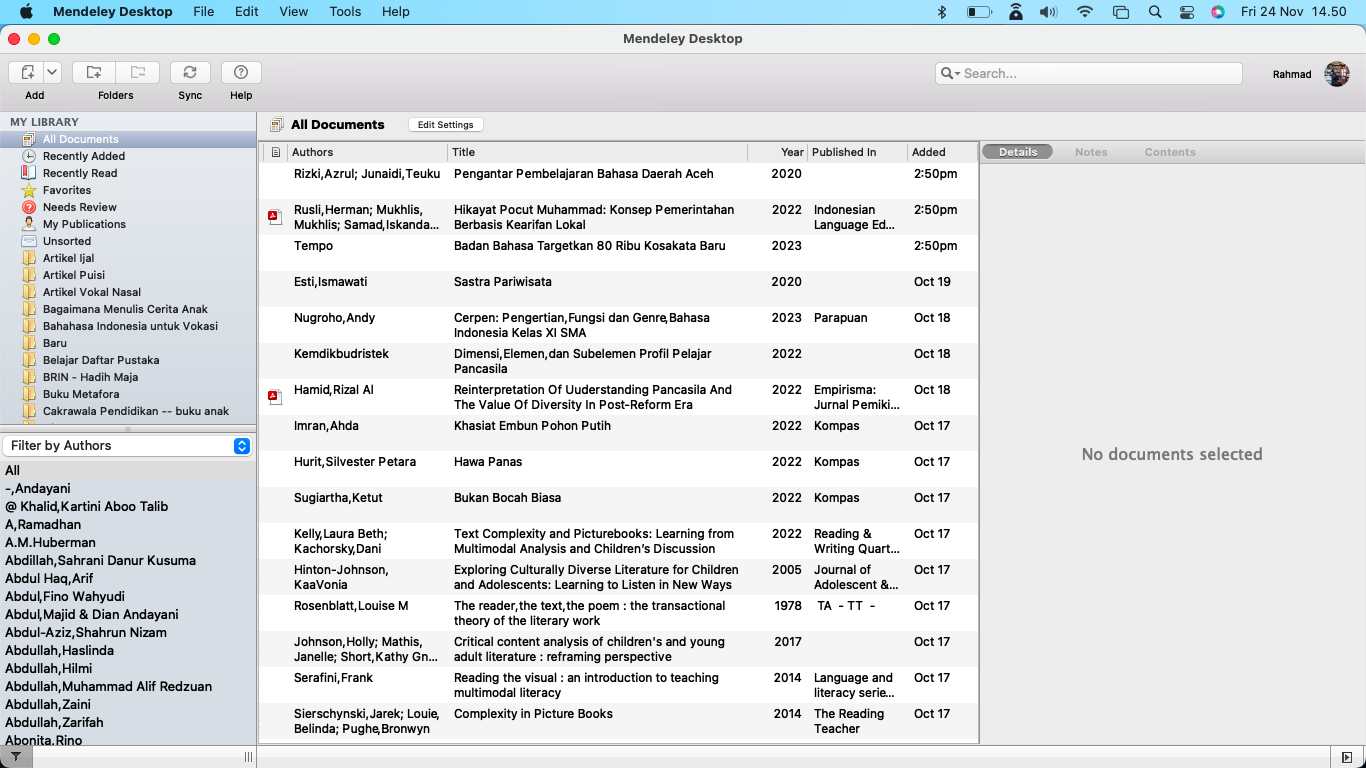Viewport: 1366px width, 768px height.
Task: Click the Create Folder toolbar icon
Action: (94, 73)
